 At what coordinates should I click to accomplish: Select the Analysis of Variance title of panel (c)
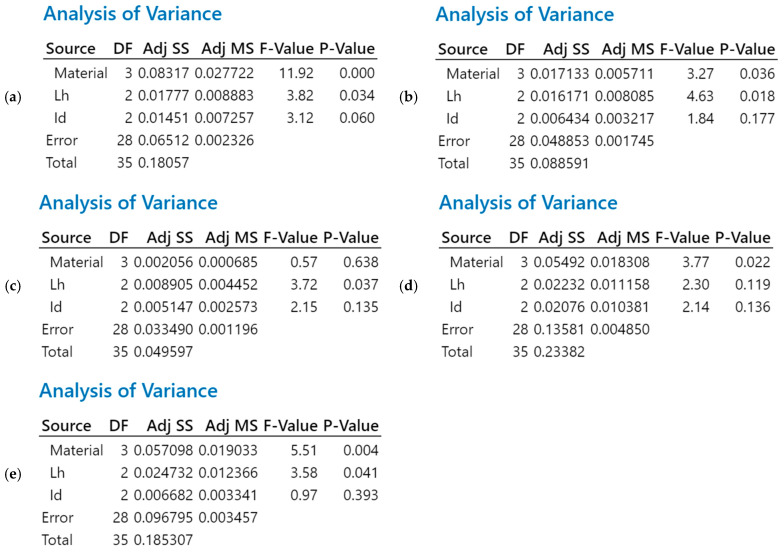pyautogui.click(x=128, y=203)
